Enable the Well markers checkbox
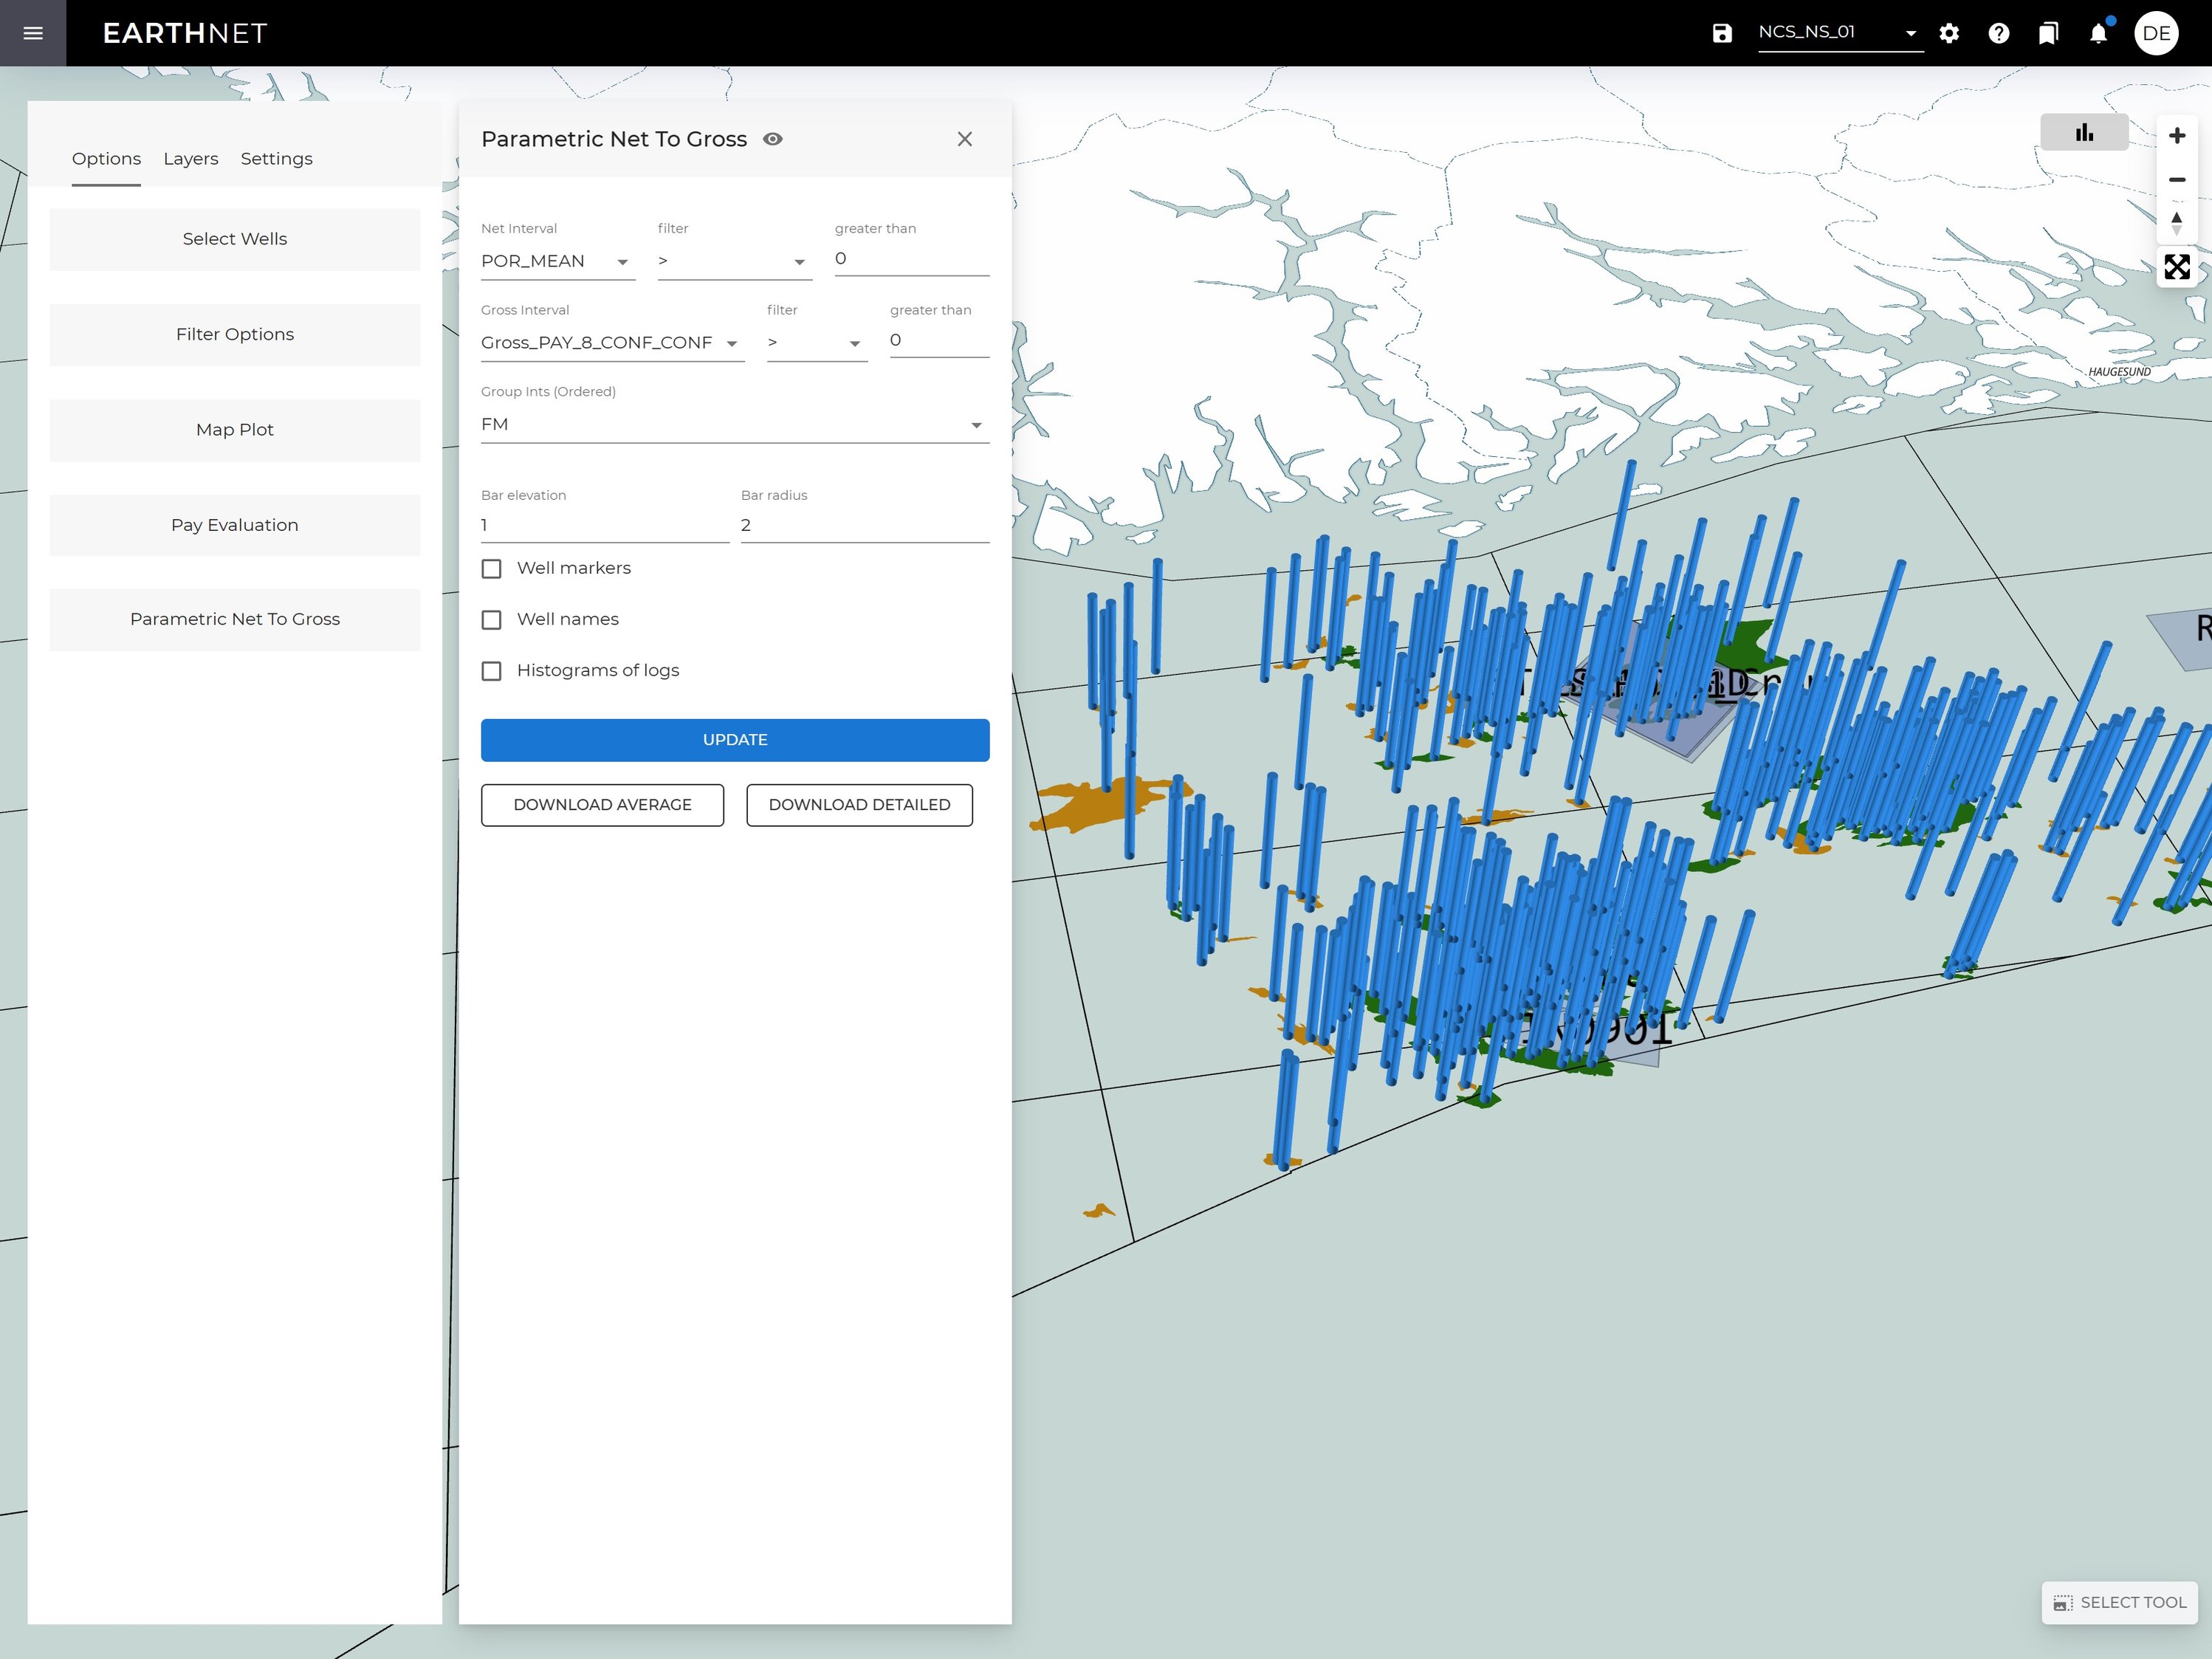The height and width of the screenshot is (1659, 2212). click(491, 569)
